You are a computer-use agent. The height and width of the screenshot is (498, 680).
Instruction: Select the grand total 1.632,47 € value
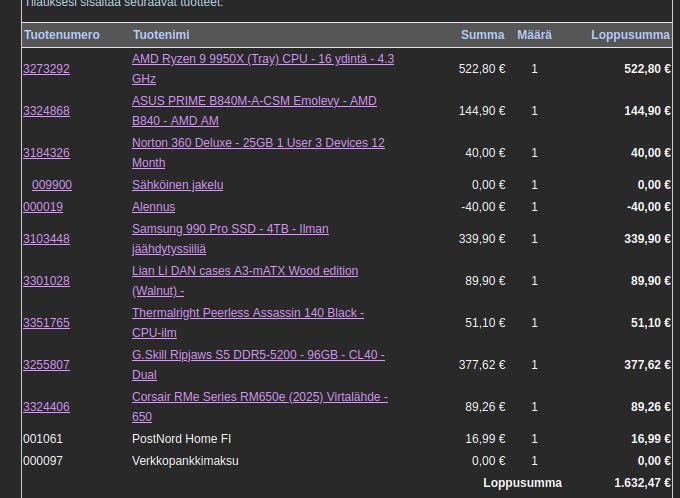pos(642,483)
